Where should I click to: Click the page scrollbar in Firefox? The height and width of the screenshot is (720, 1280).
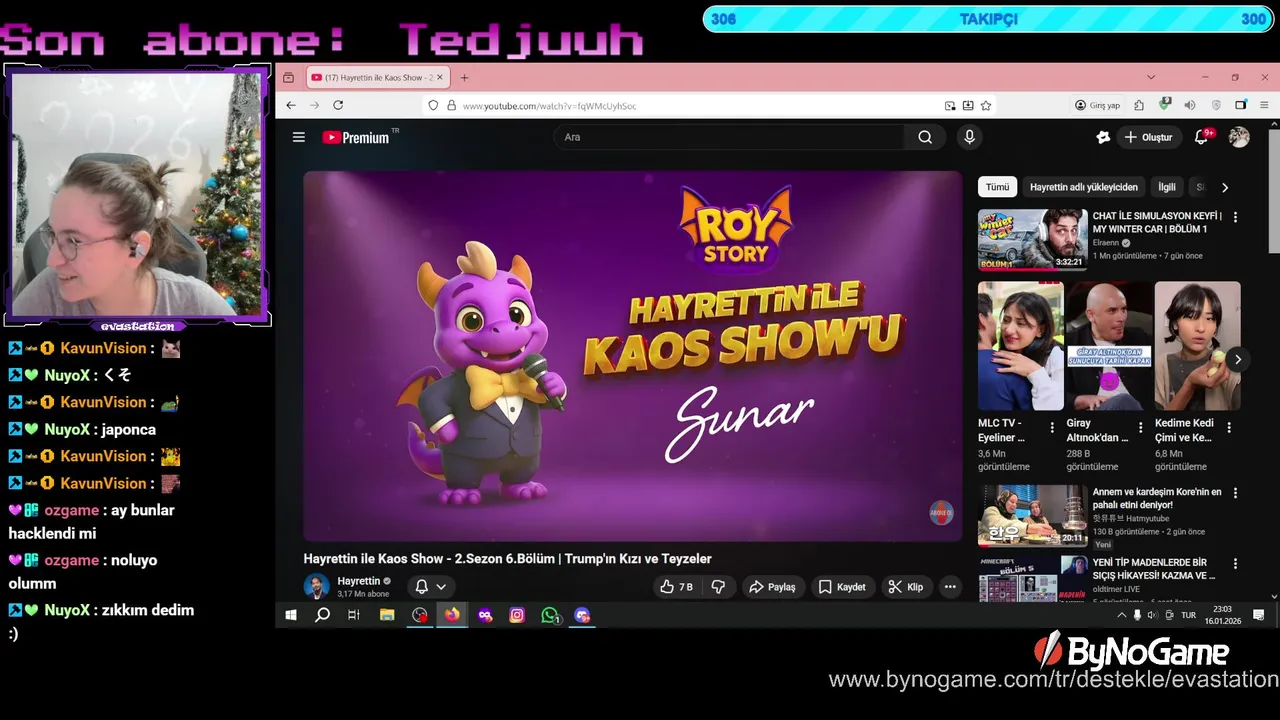pos(1274,190)
